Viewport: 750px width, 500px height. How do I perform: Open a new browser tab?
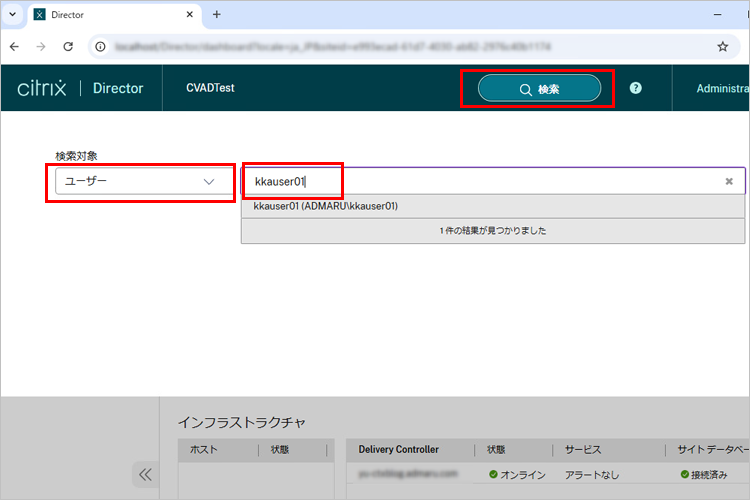(216, 14)
